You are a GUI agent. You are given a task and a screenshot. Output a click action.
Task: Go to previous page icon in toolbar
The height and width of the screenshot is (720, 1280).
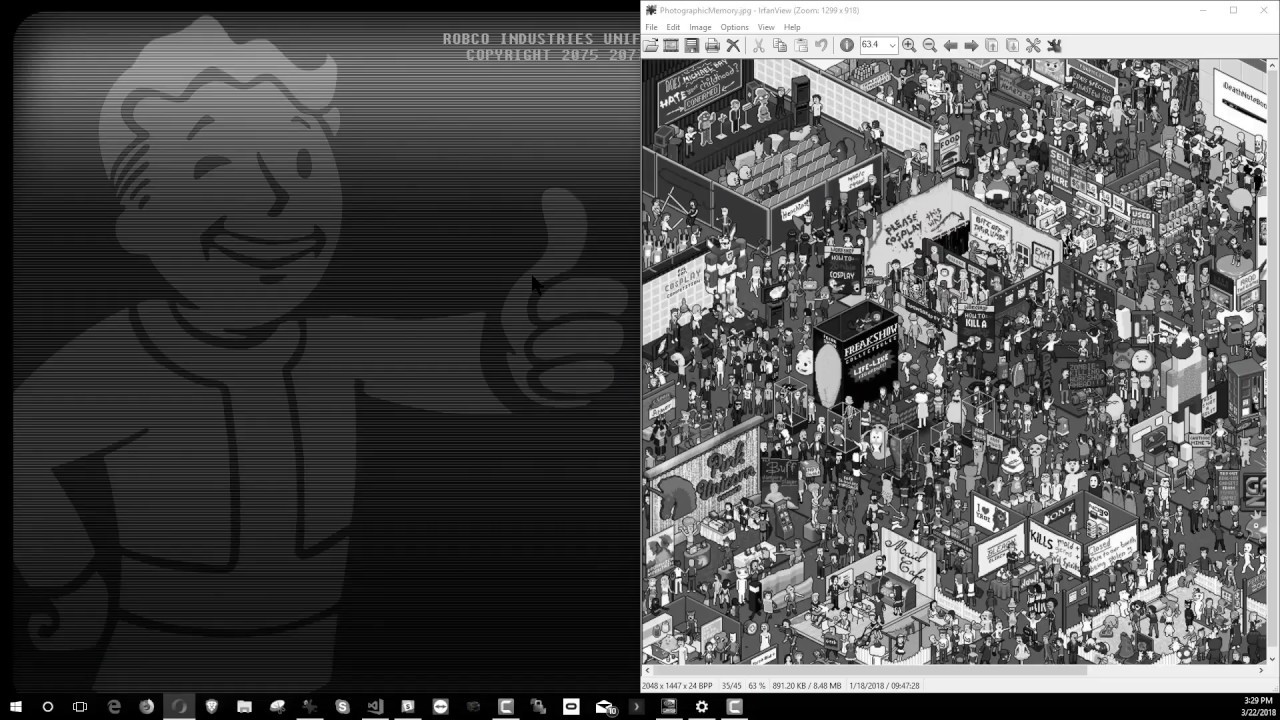(992, 45)
